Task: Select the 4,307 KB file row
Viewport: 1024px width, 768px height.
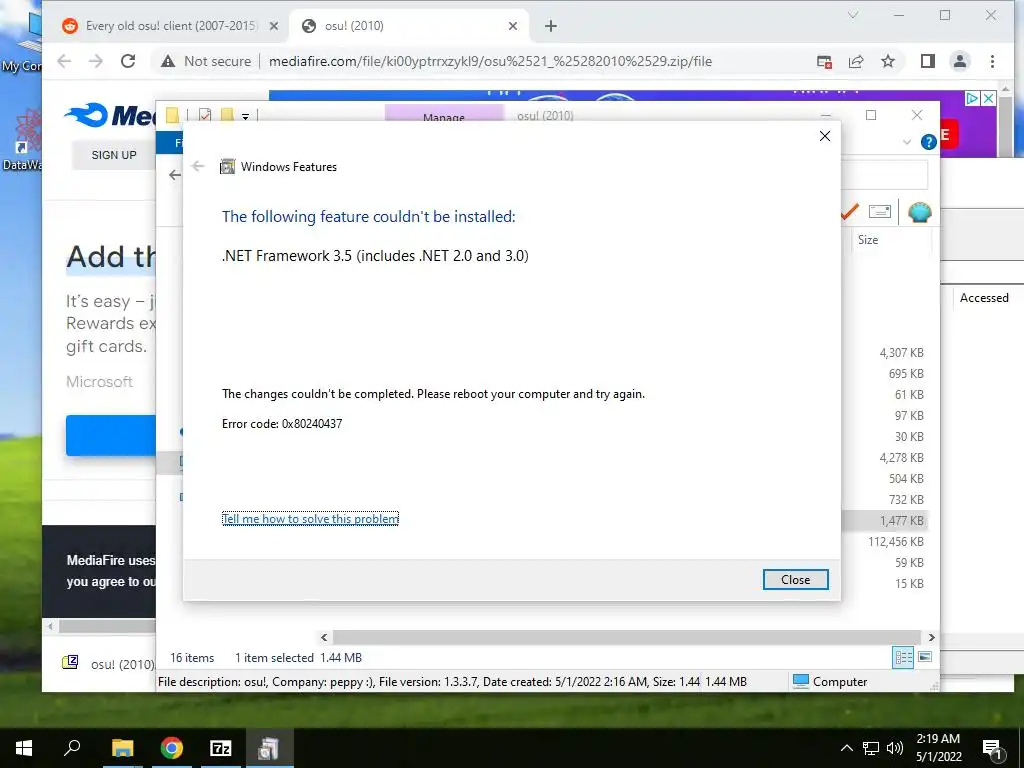Action: point(901,353)
